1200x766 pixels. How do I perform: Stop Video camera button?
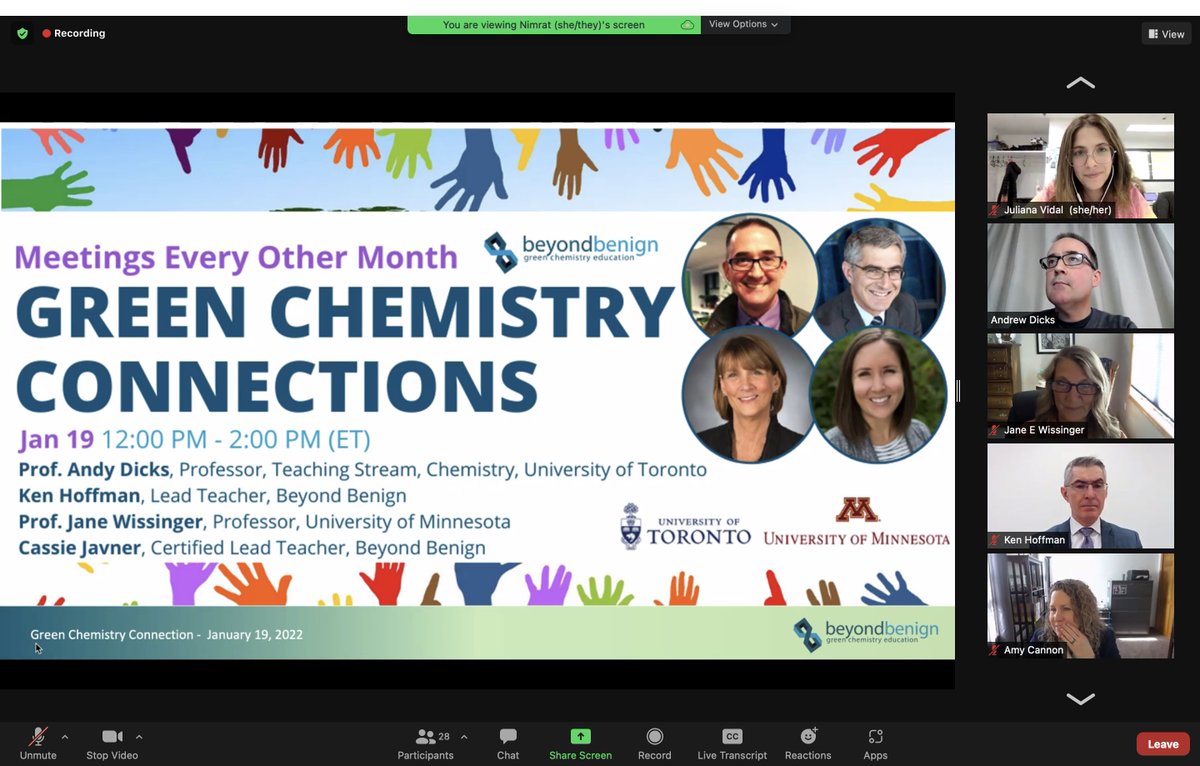112,743
